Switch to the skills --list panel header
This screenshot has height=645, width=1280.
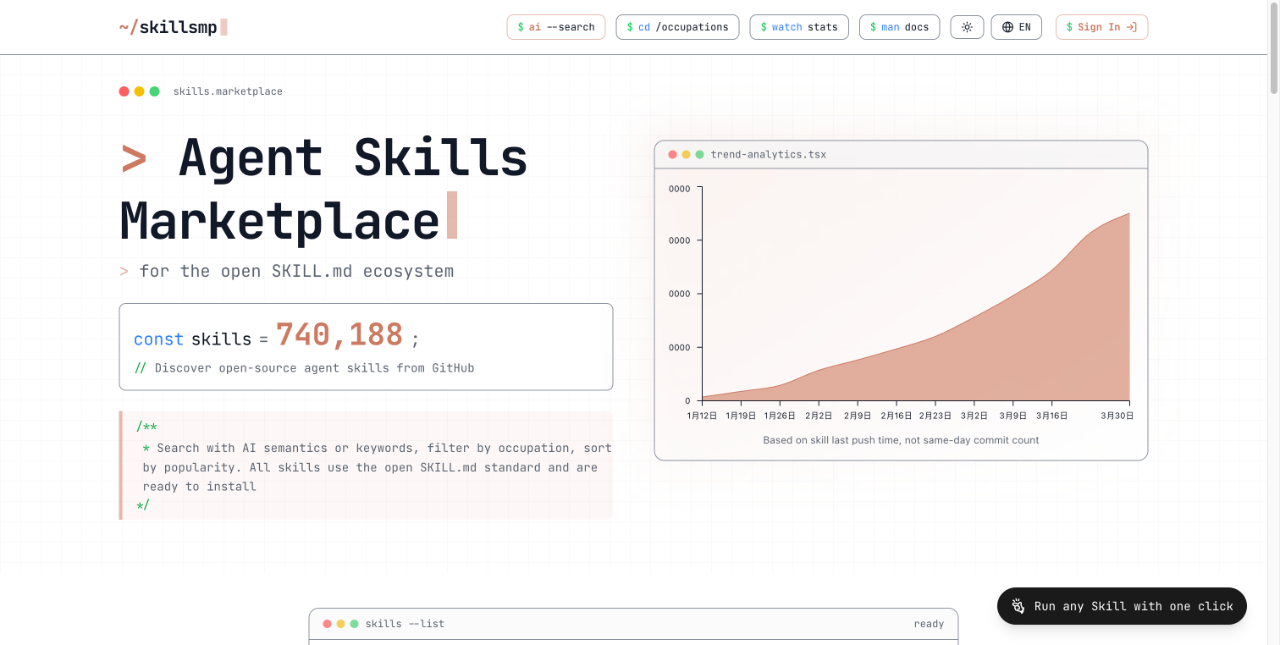pos(404,623)
